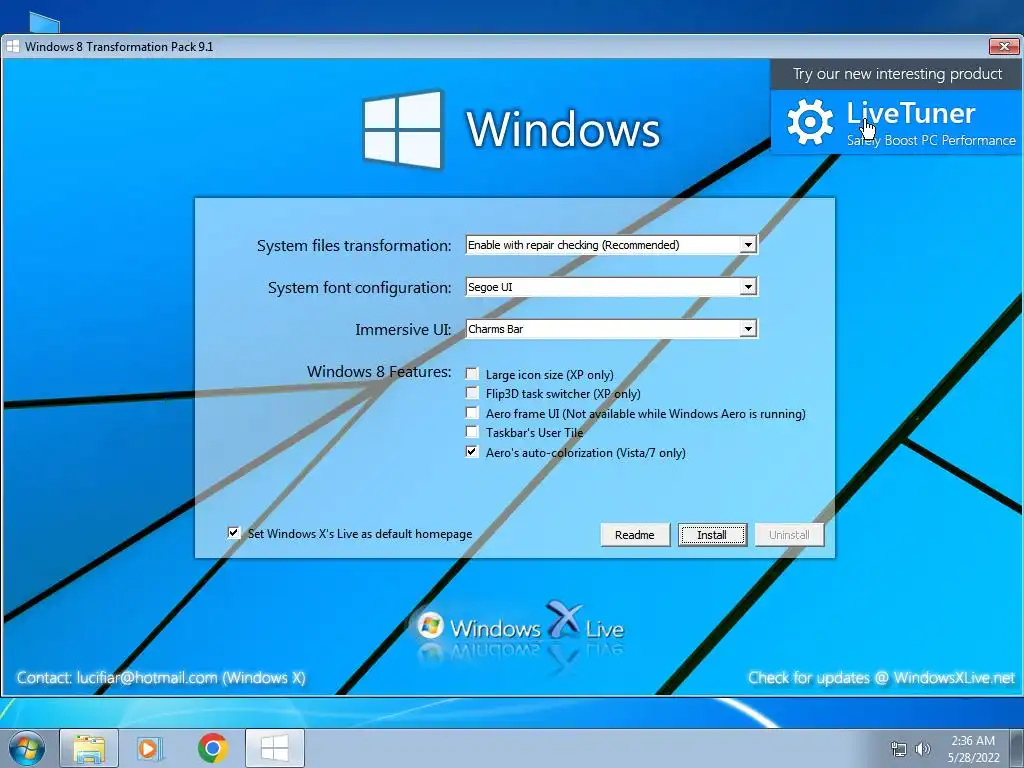1024x768 pixels.
Task: Click the volume speaker tray icon
Action: [923, 749]
